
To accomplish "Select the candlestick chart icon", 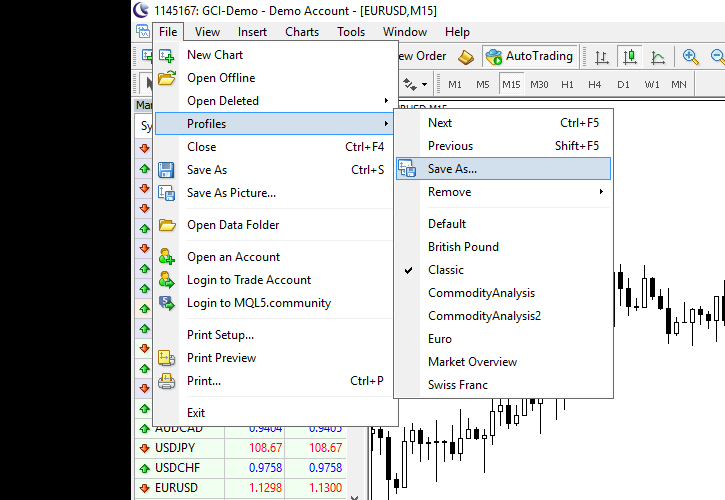I will 630,56.
